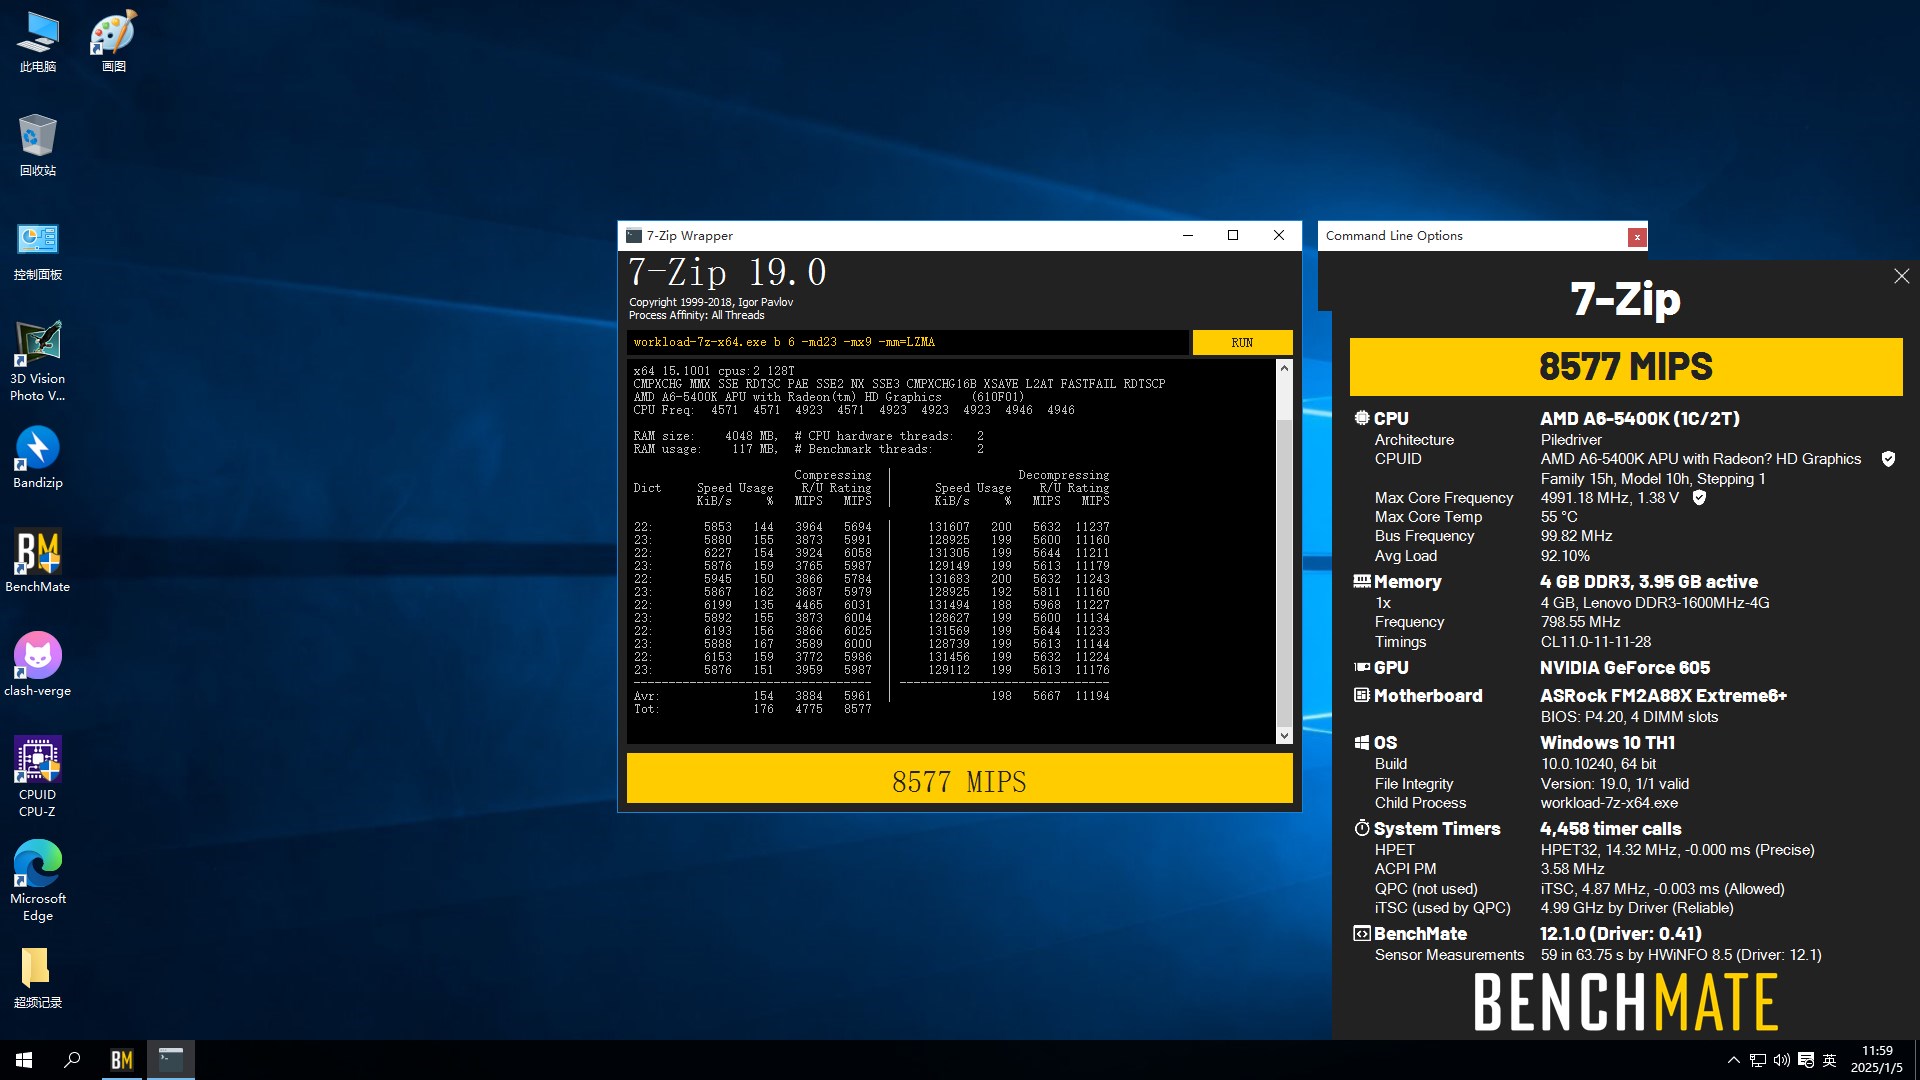Open the volume tray icon
This screenshot has width=1920, height=1080.
click(x=1781, y=1060)
